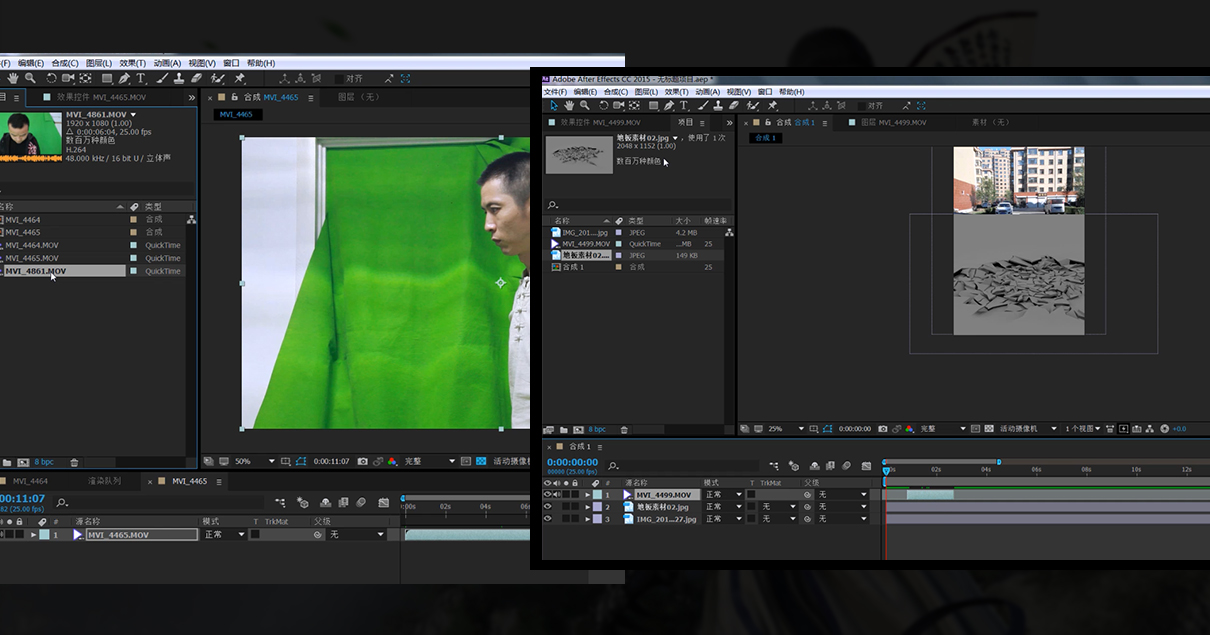Click the front timeline's search magnifier icon
This screenshot has height=635, width=1210.
pos(613,466)
